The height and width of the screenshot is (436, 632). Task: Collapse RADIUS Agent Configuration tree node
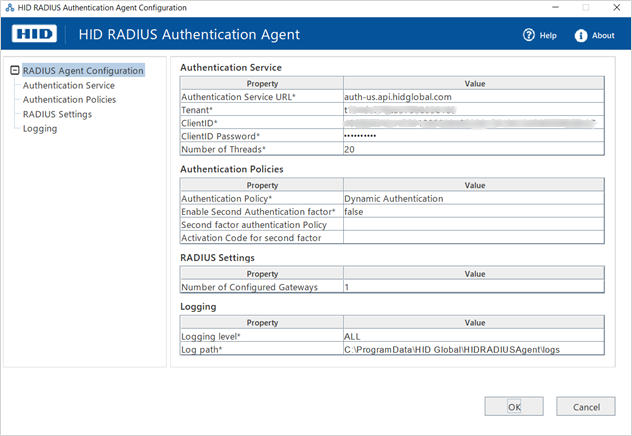[x=15, y=70]
